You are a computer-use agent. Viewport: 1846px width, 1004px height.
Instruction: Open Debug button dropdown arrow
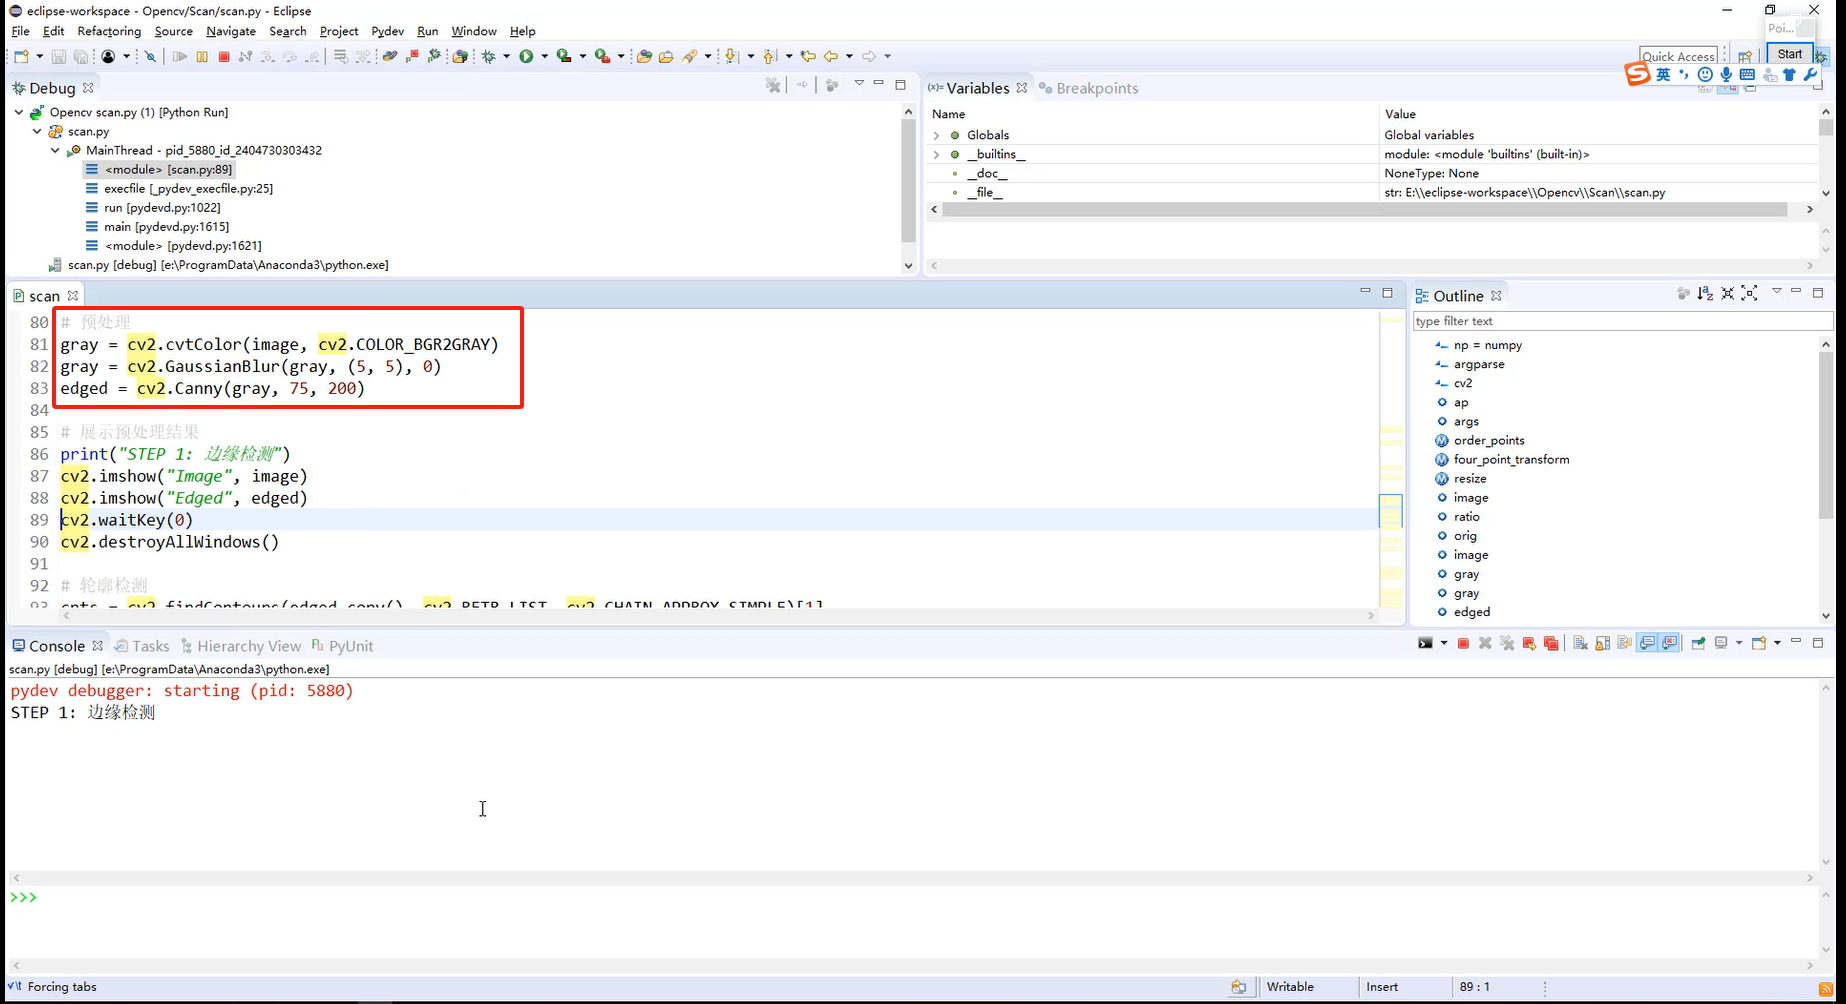(x=507, y=57)
